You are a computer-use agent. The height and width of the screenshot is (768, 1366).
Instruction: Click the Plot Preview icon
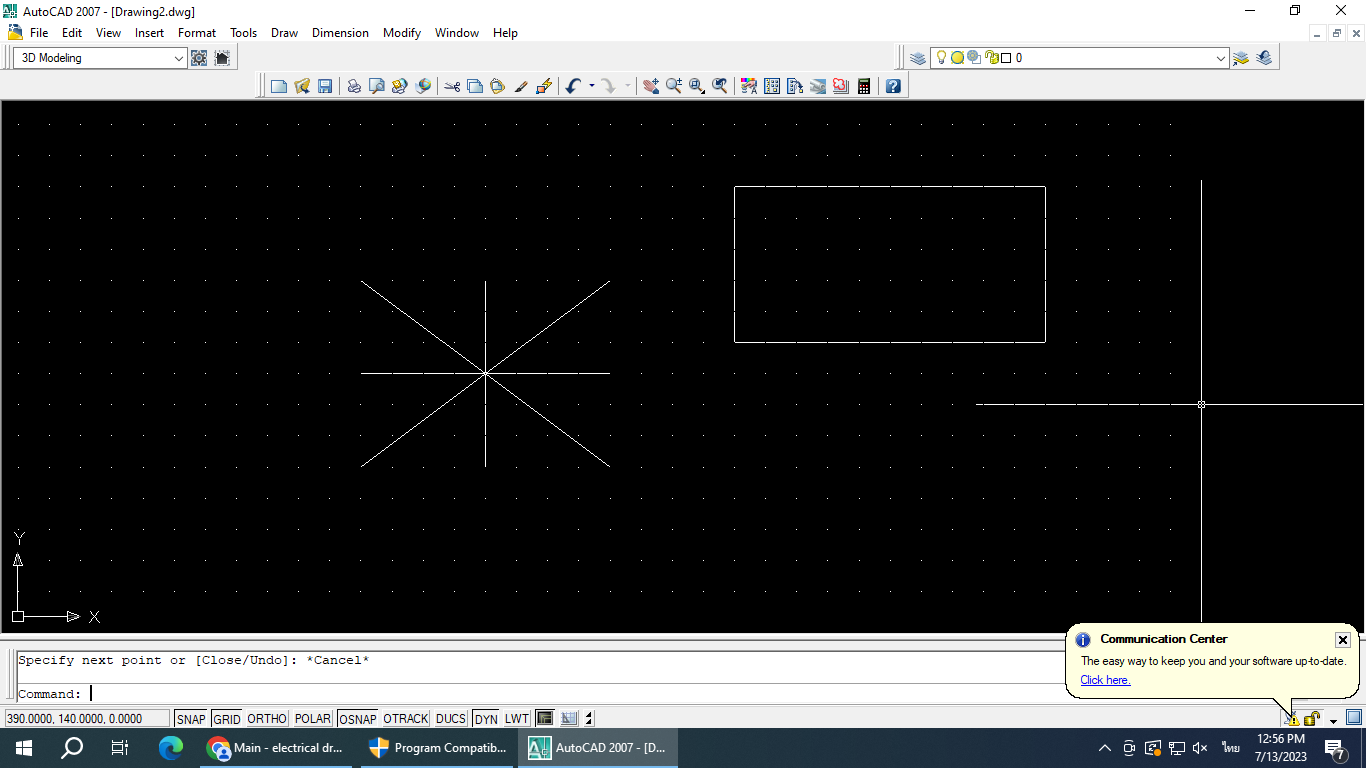click(377, 87)
